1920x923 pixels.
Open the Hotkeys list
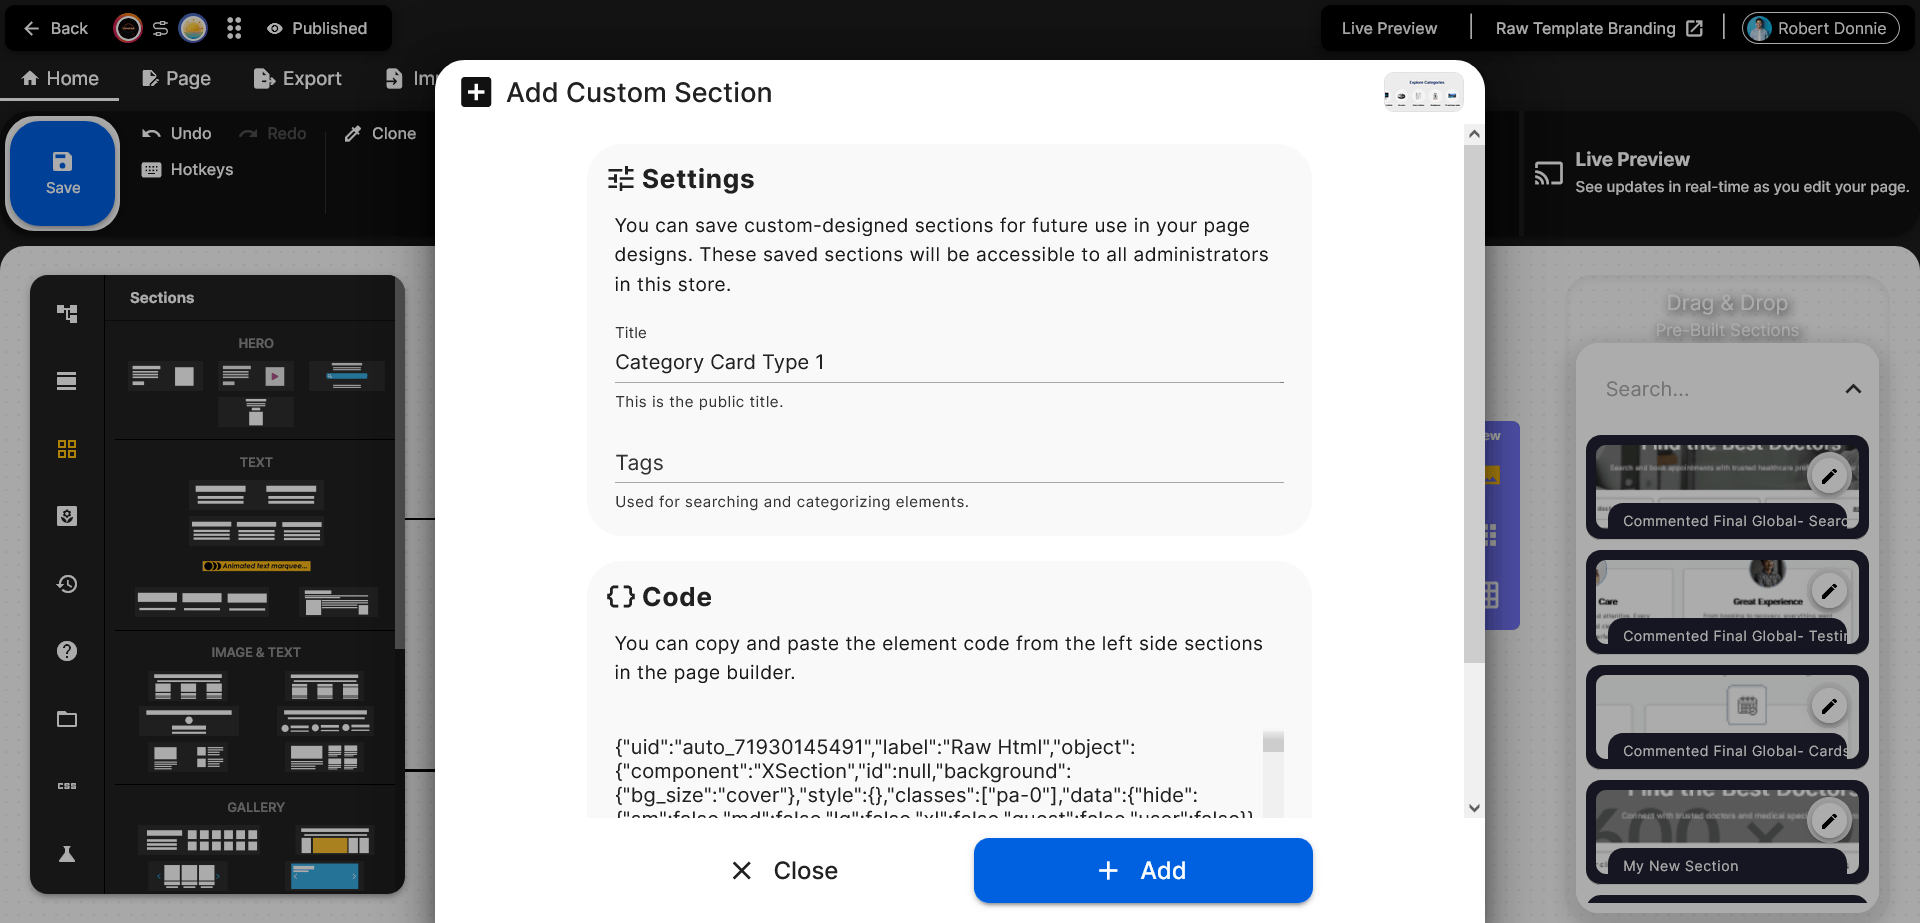pos(187,169)
